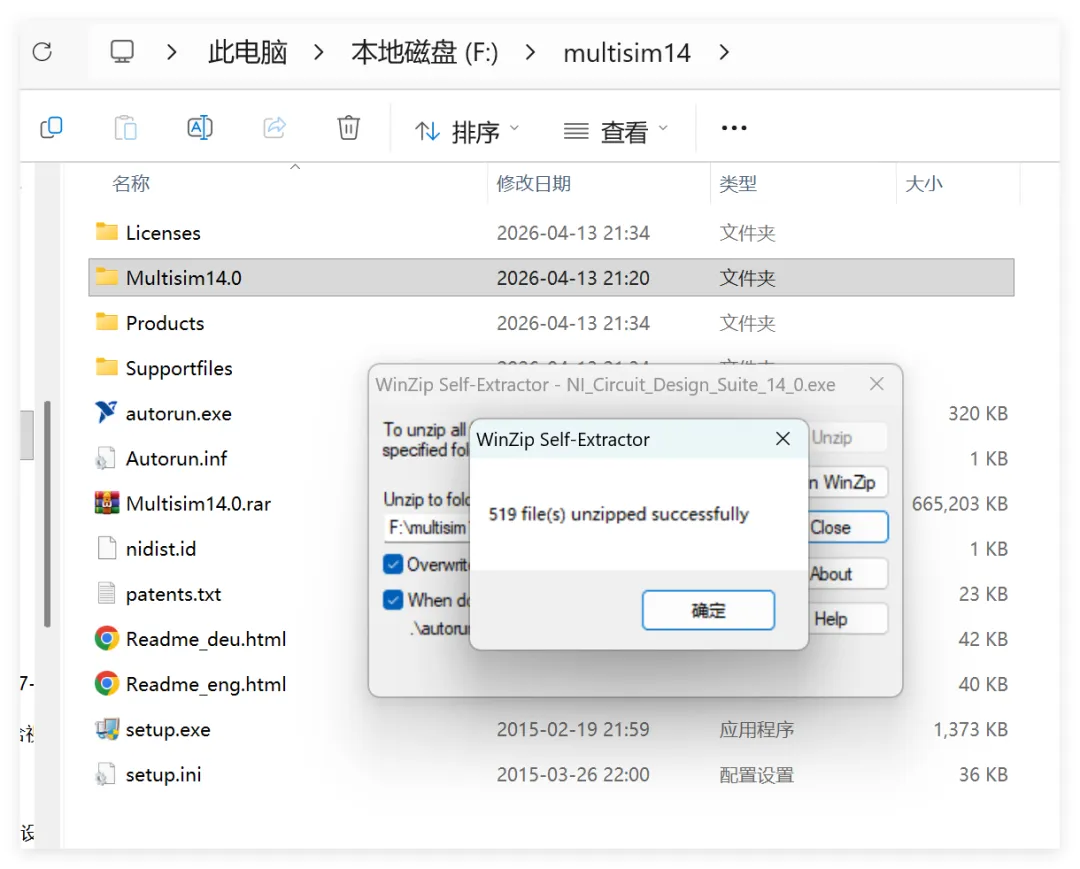Click the About button in extractor
Image resolution: width=1080 pixels, height=869 pixels.
click(848, 574)
